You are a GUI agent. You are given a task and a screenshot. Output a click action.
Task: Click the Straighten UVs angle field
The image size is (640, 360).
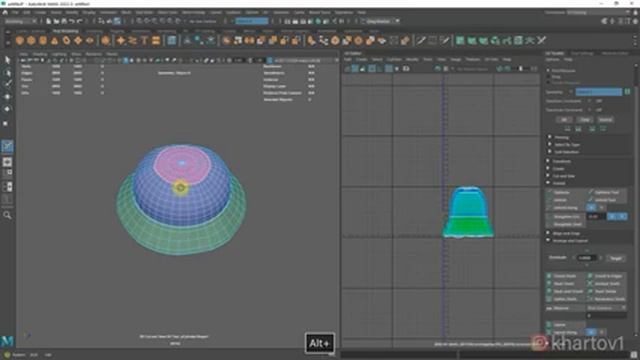(596, 216)
